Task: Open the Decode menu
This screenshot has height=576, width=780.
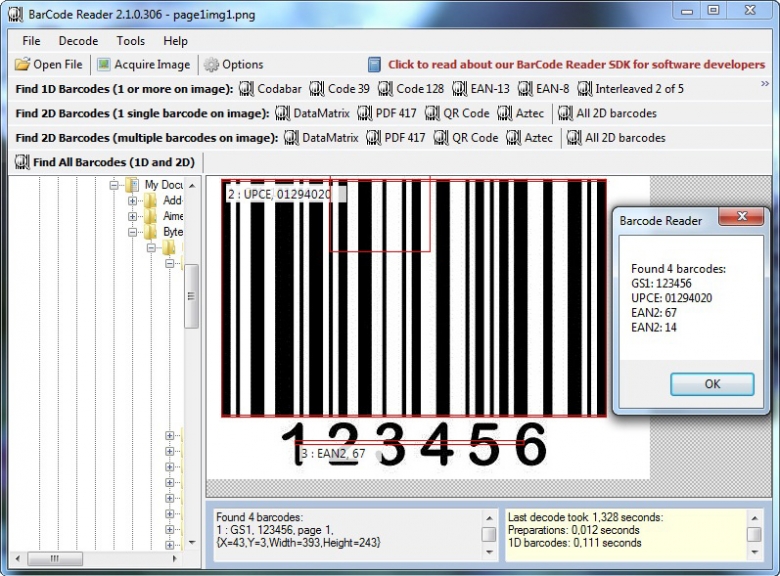Action: click(78, 41)
